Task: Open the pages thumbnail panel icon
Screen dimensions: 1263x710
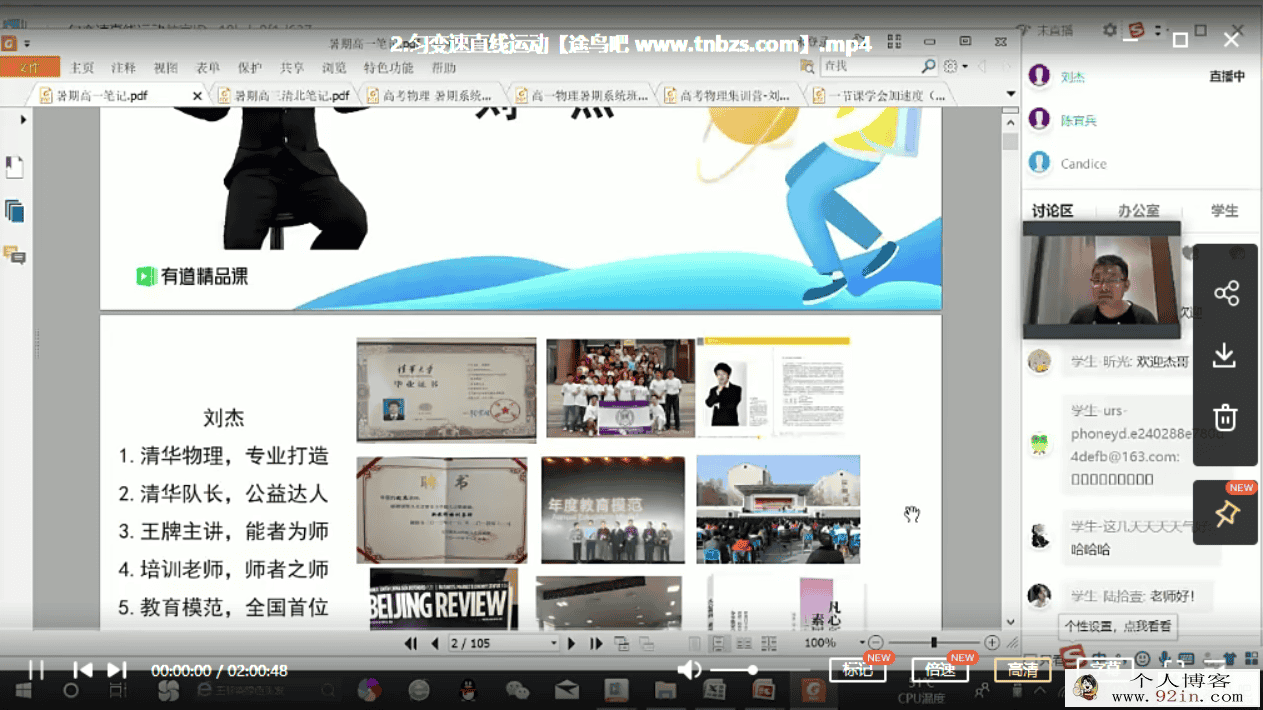Action: tap(14, 211)
